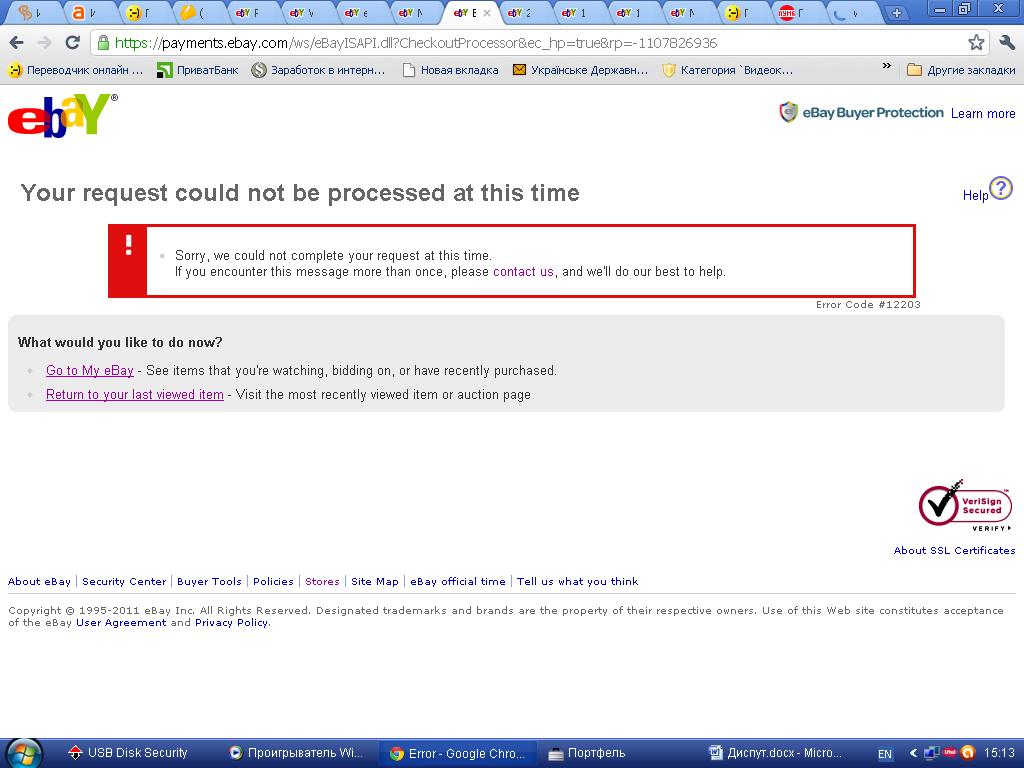Click the EN language indicator

884,754
